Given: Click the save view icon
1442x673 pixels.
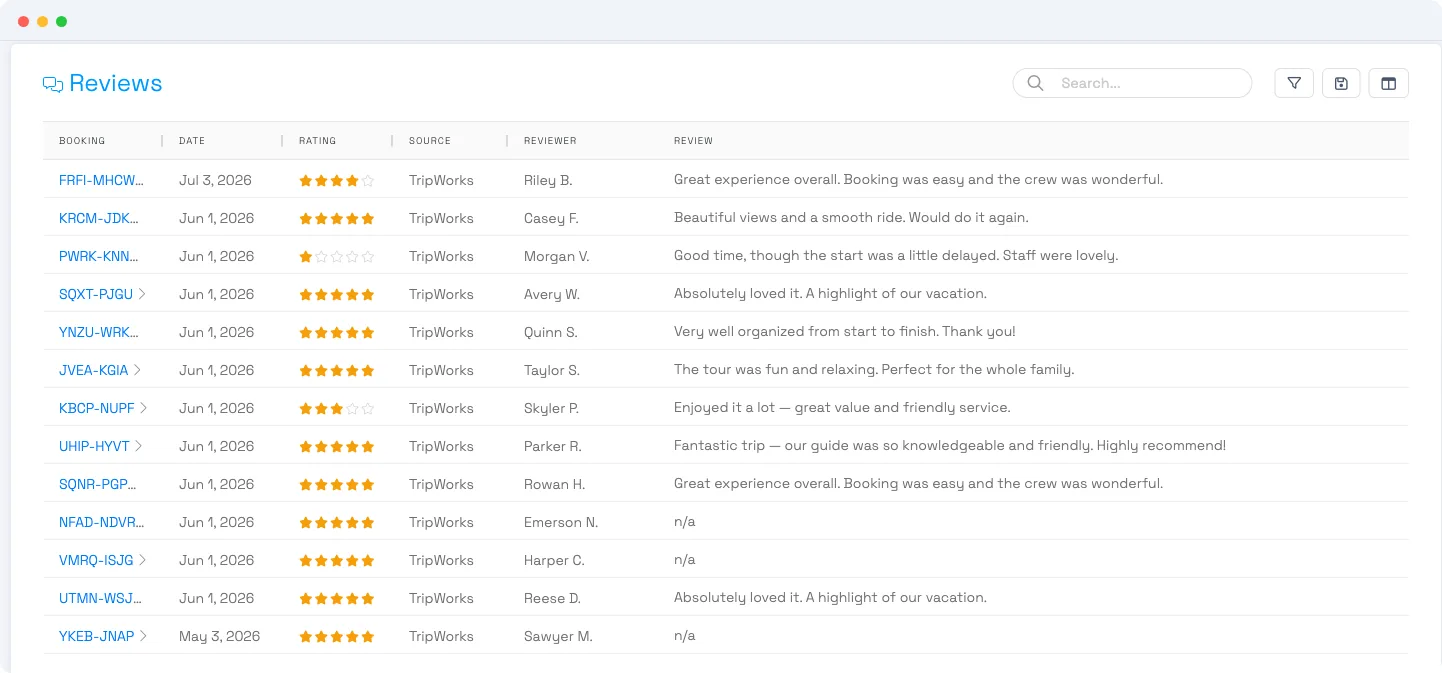Looking at the screenshot, I should [x=1341, y=83].
